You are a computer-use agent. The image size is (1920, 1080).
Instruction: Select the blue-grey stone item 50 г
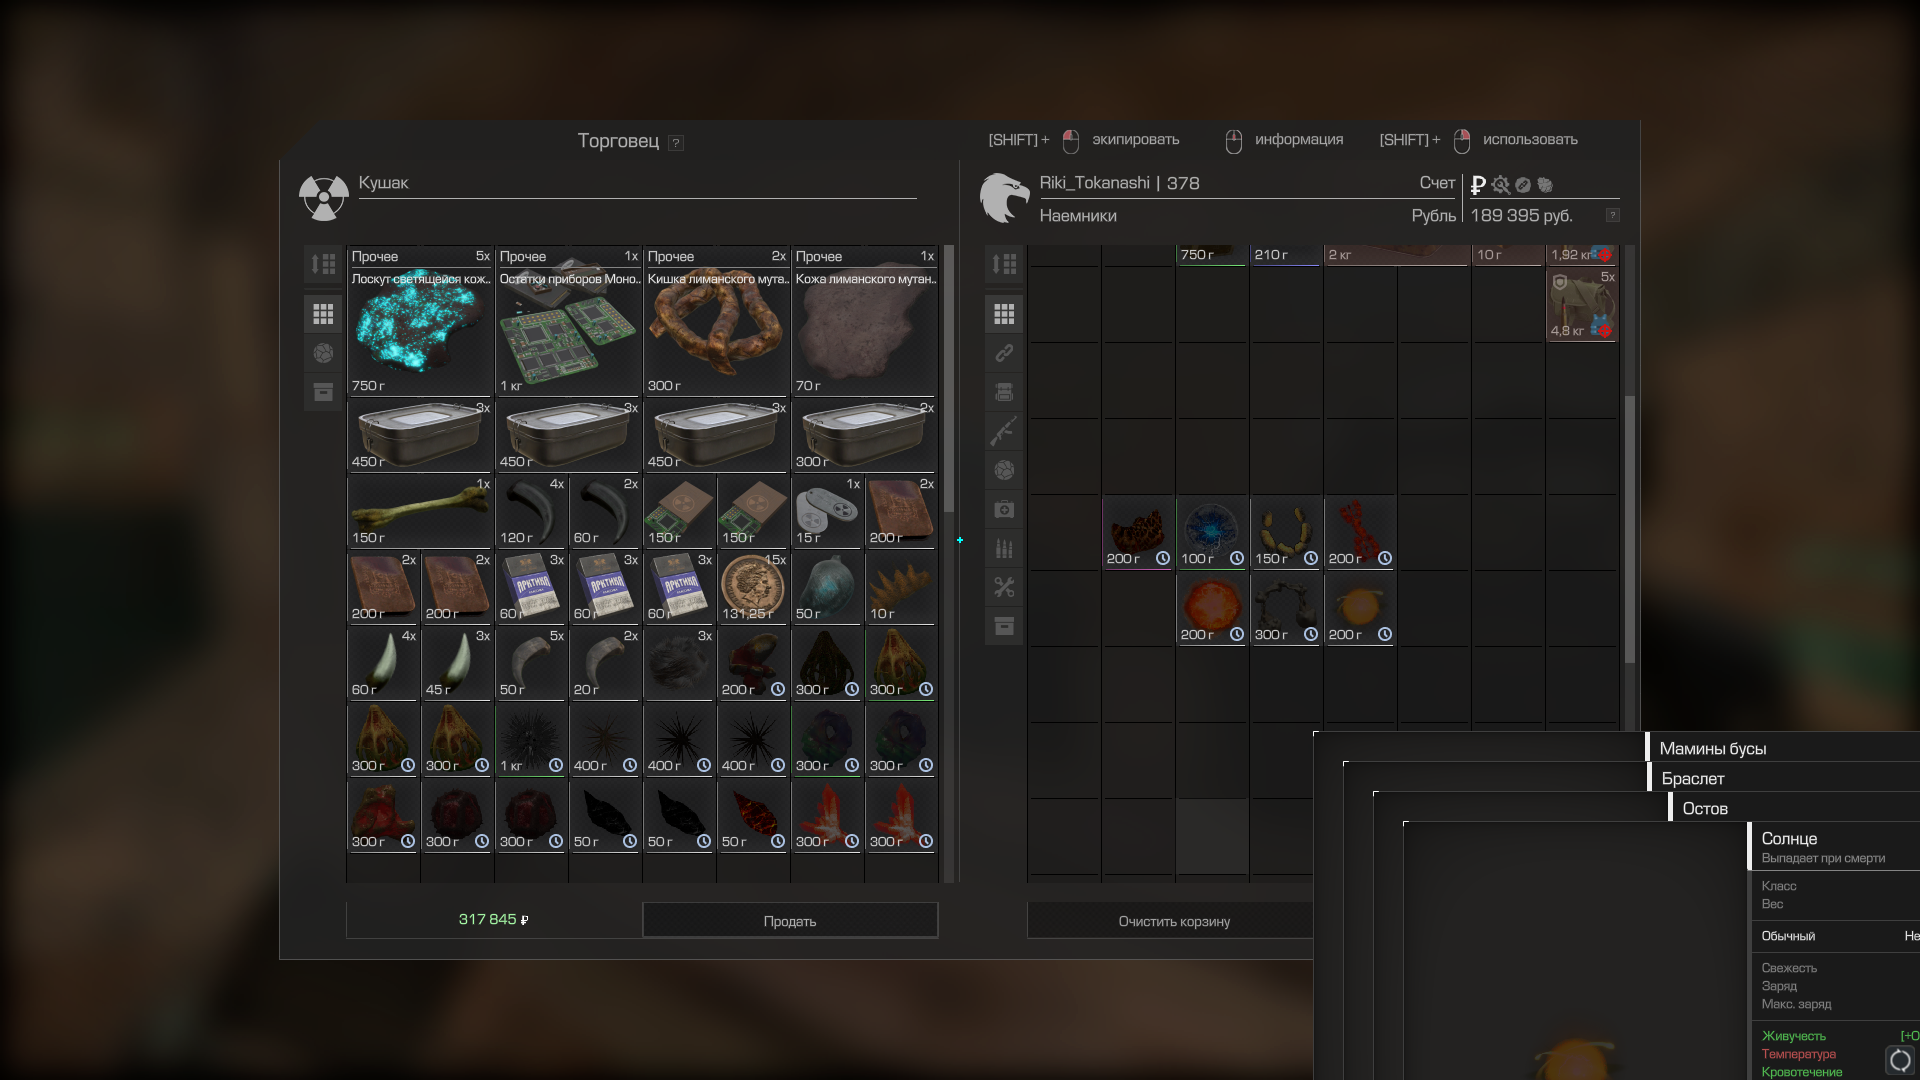pos(827,587)
